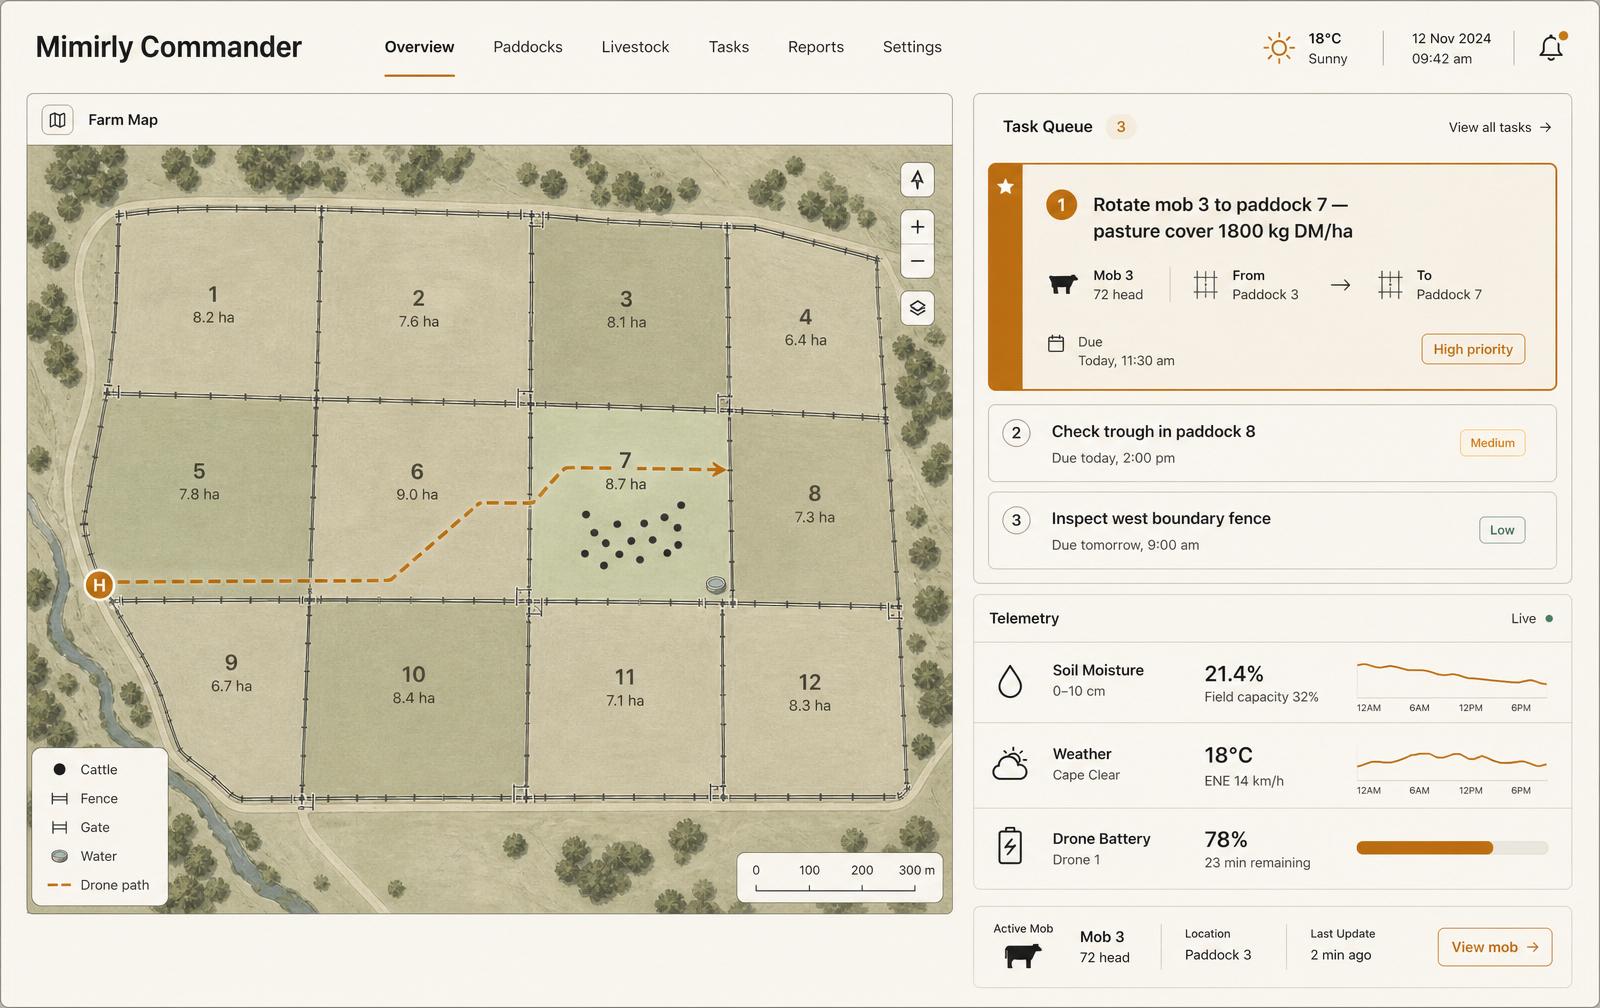1600x1008 pixels.
Task: Click the sunny weather icon in header
Action: tap(1279, 48)
